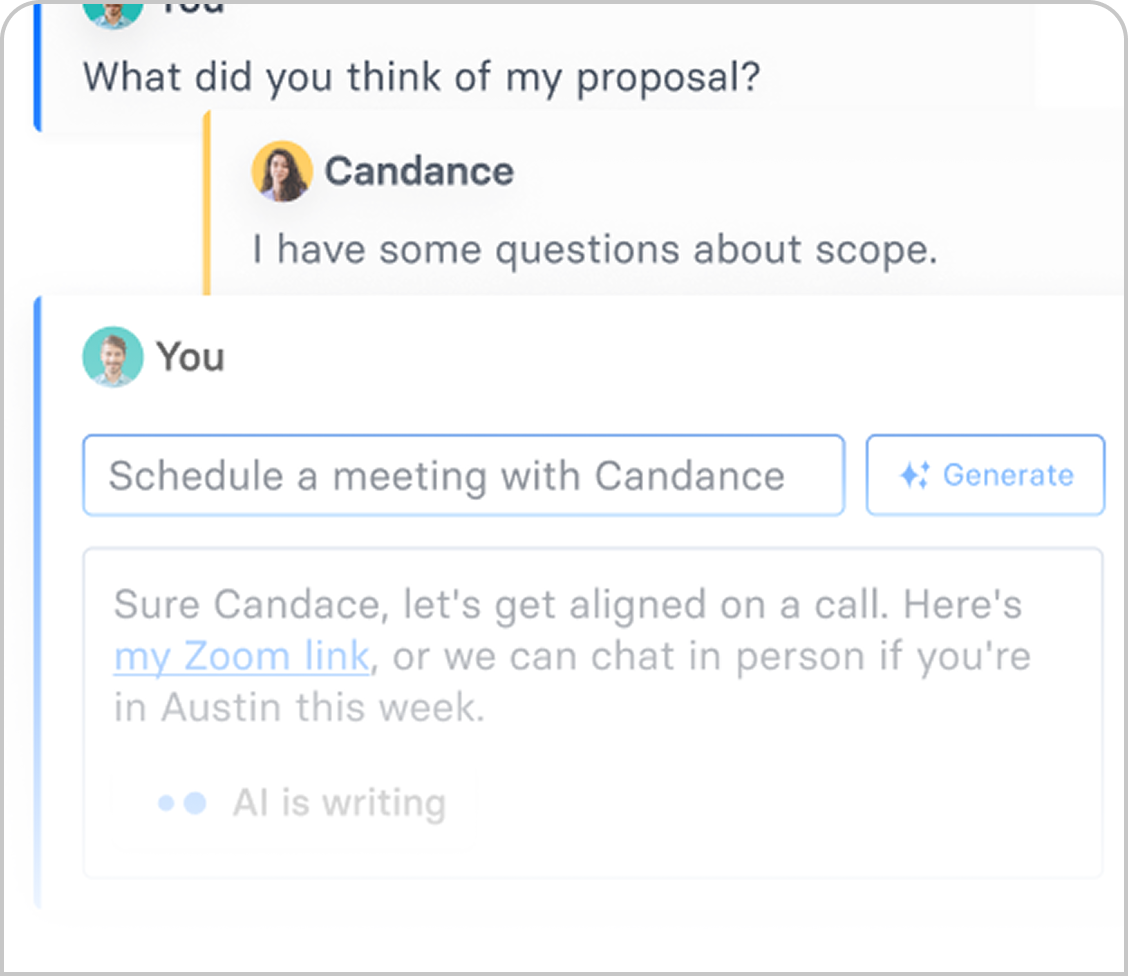Click the yellow thread bar beside Candance's reply
This screenshot has height=976, width=1128.
(x=207, y=200)
